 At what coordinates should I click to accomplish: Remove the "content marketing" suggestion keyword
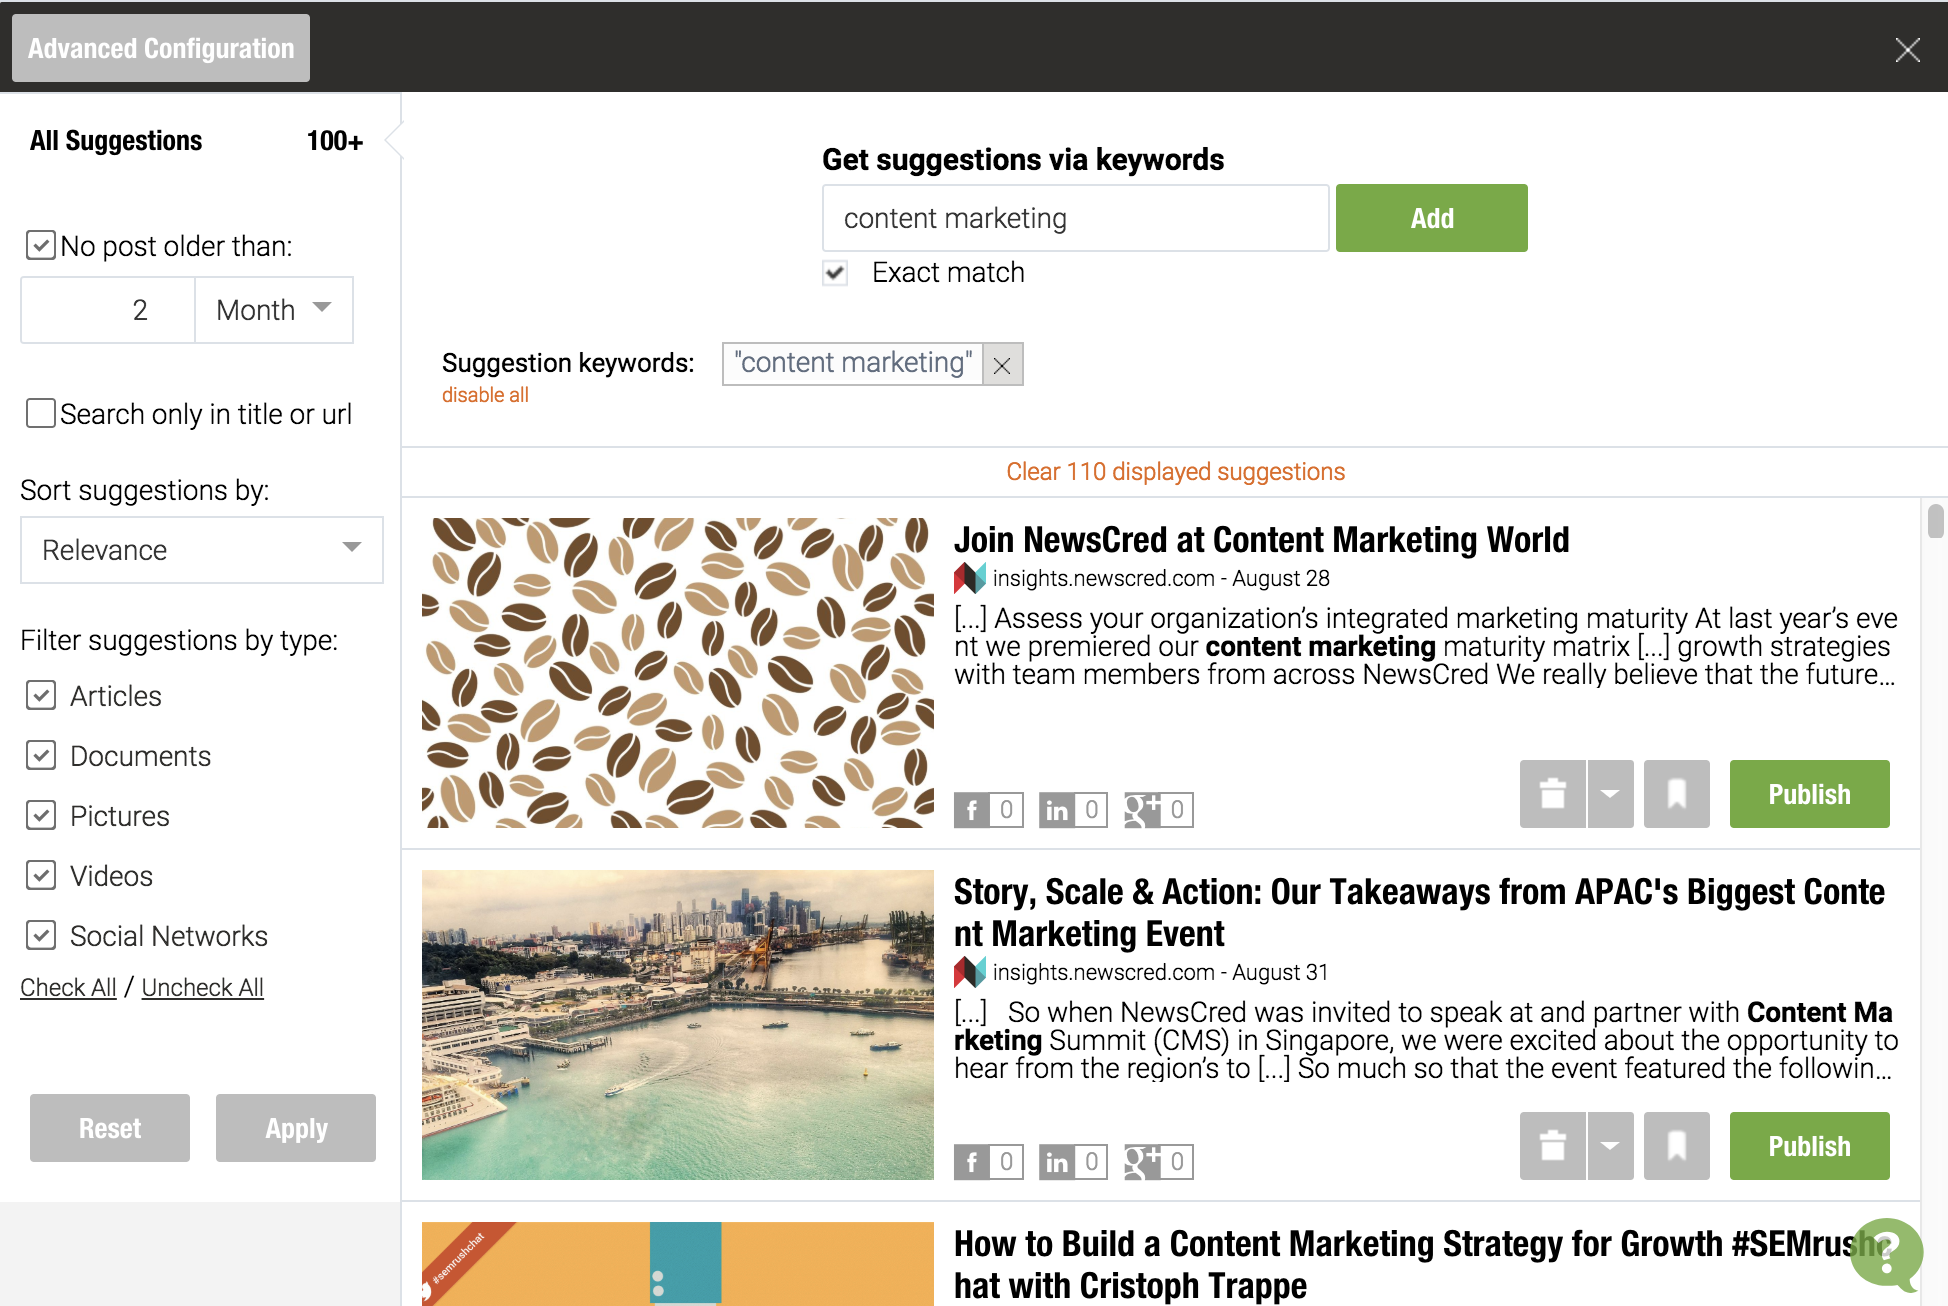pyautogui.click(x=1002, y=365)
